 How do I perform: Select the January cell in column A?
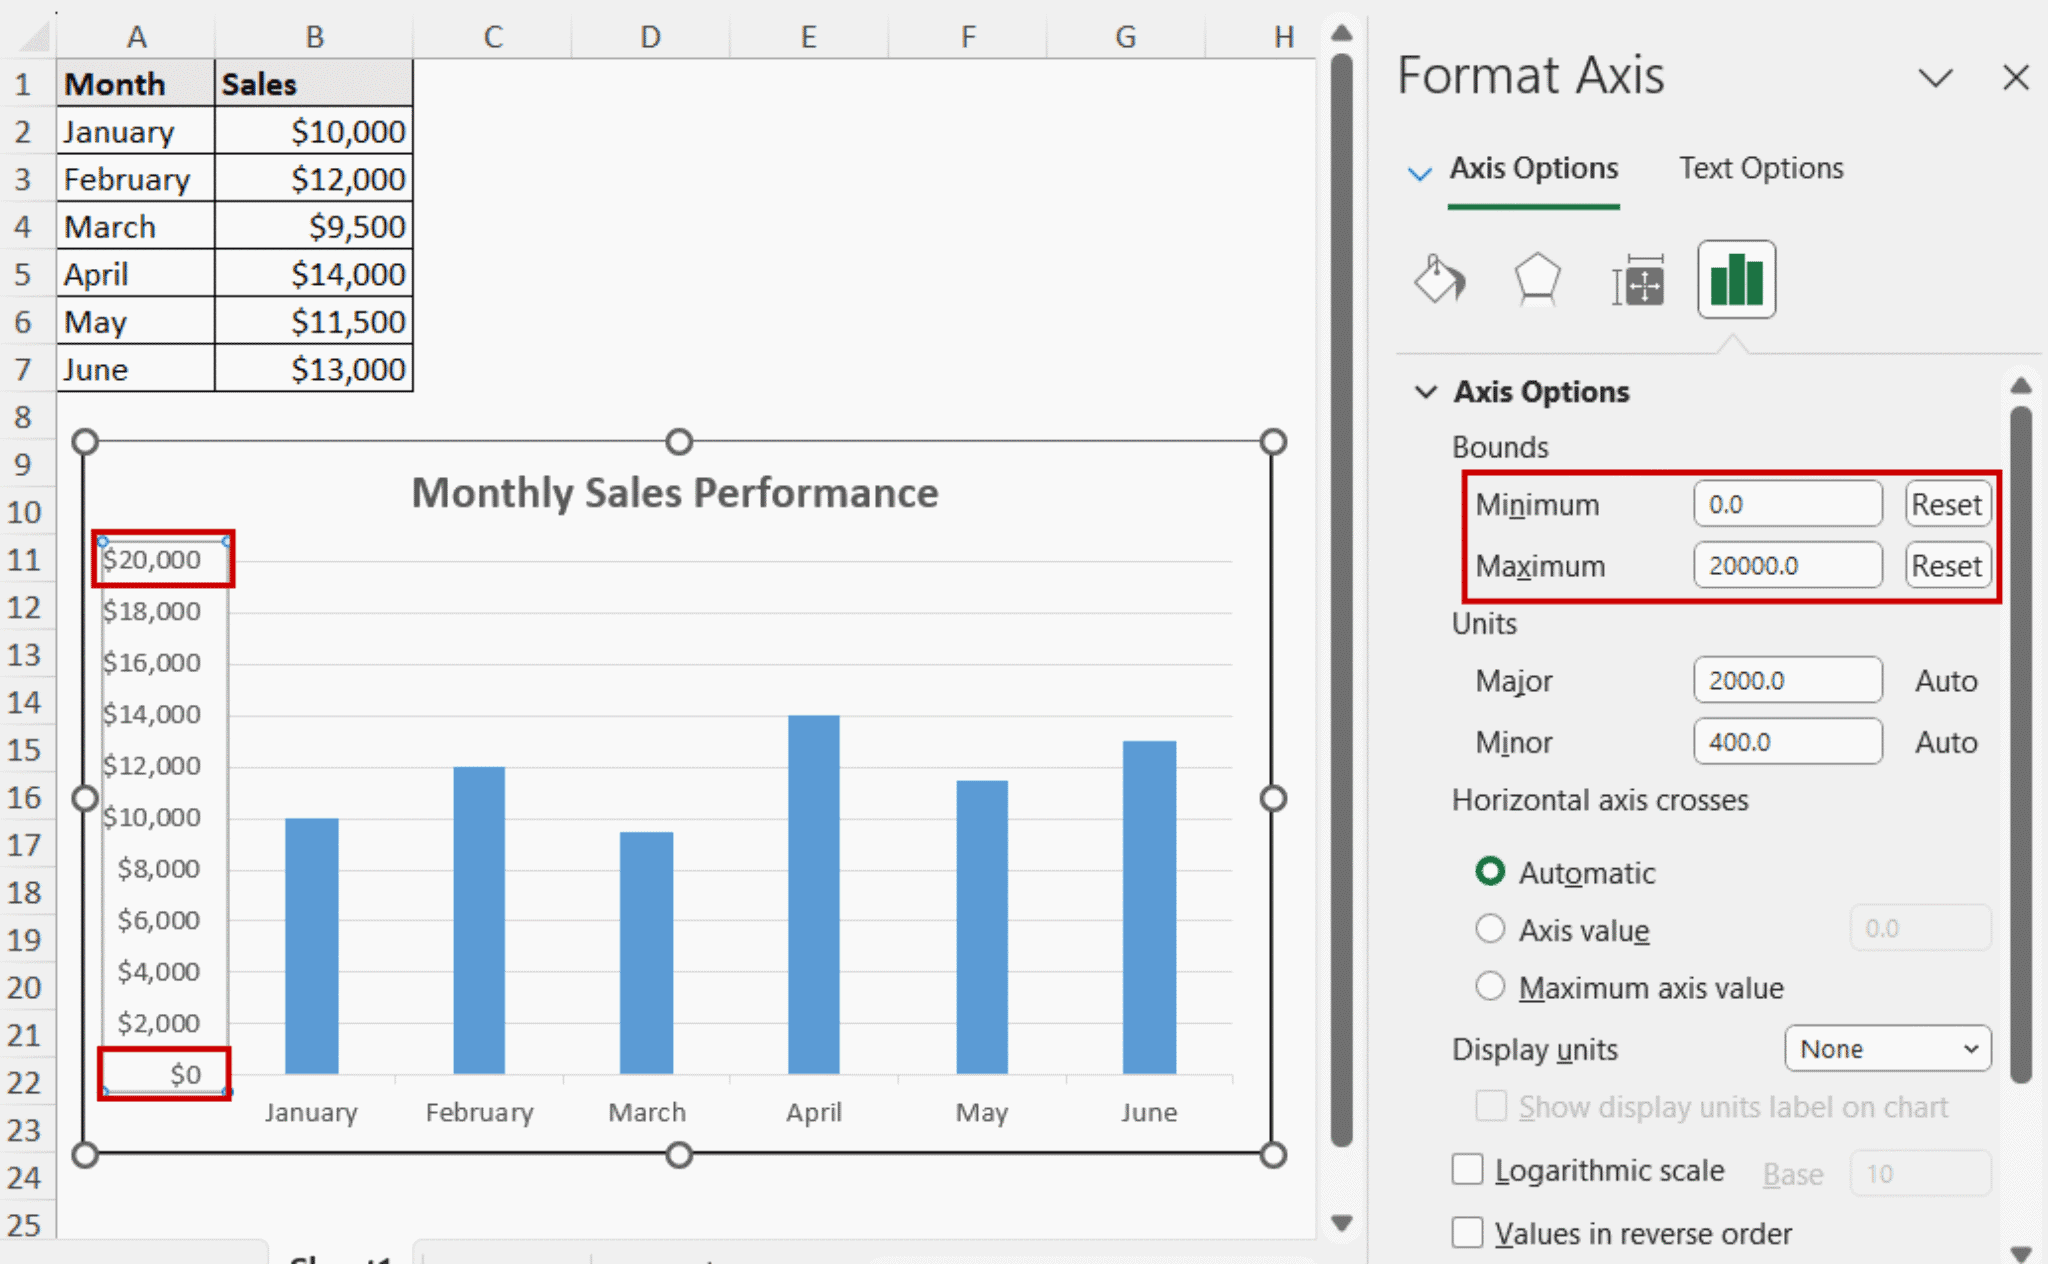tap(136, 131)
